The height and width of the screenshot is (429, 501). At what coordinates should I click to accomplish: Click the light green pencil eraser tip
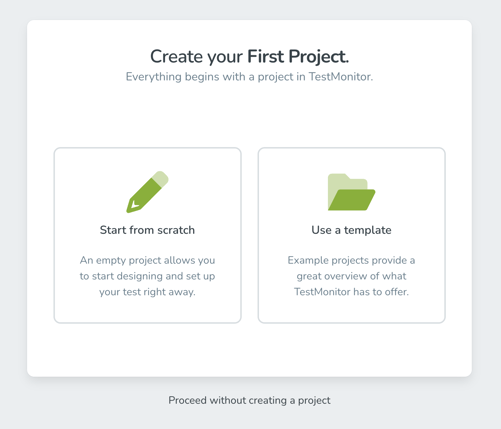[160, 179]
